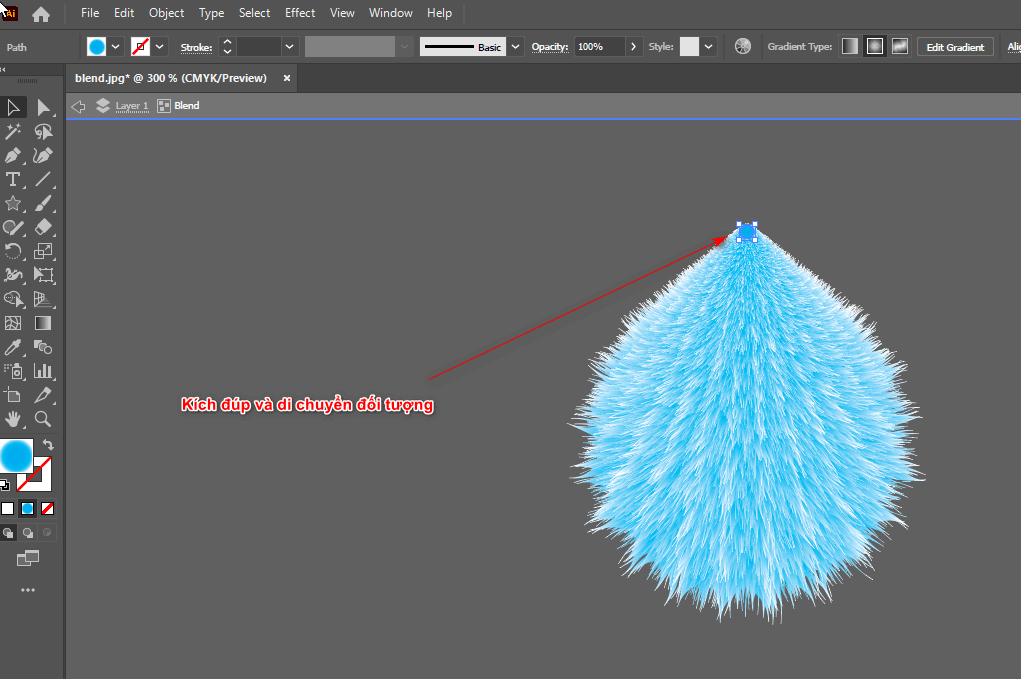Click Layer 1 in isolation breadcrumb
Image resolution: width=1021 pixels, height=679 pixels.
tap(131, 106)
